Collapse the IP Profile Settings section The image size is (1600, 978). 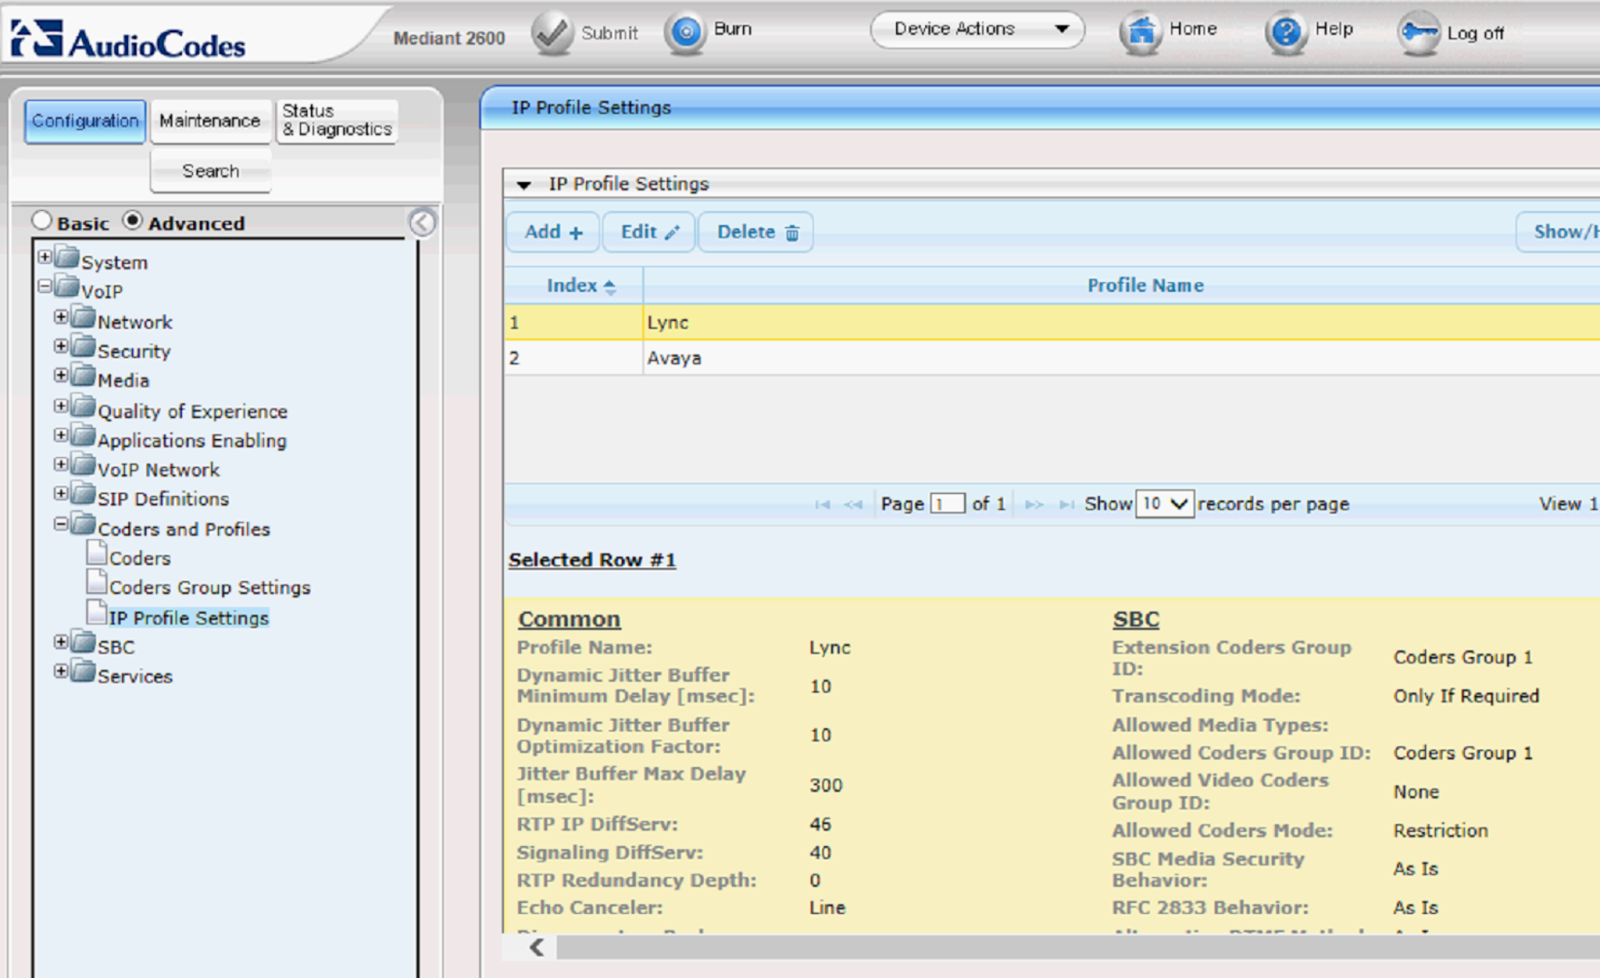tap(524, 184)
